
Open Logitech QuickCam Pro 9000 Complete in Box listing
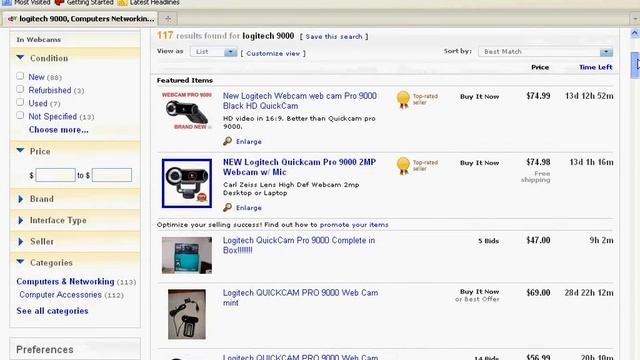(x=299, y=245)
